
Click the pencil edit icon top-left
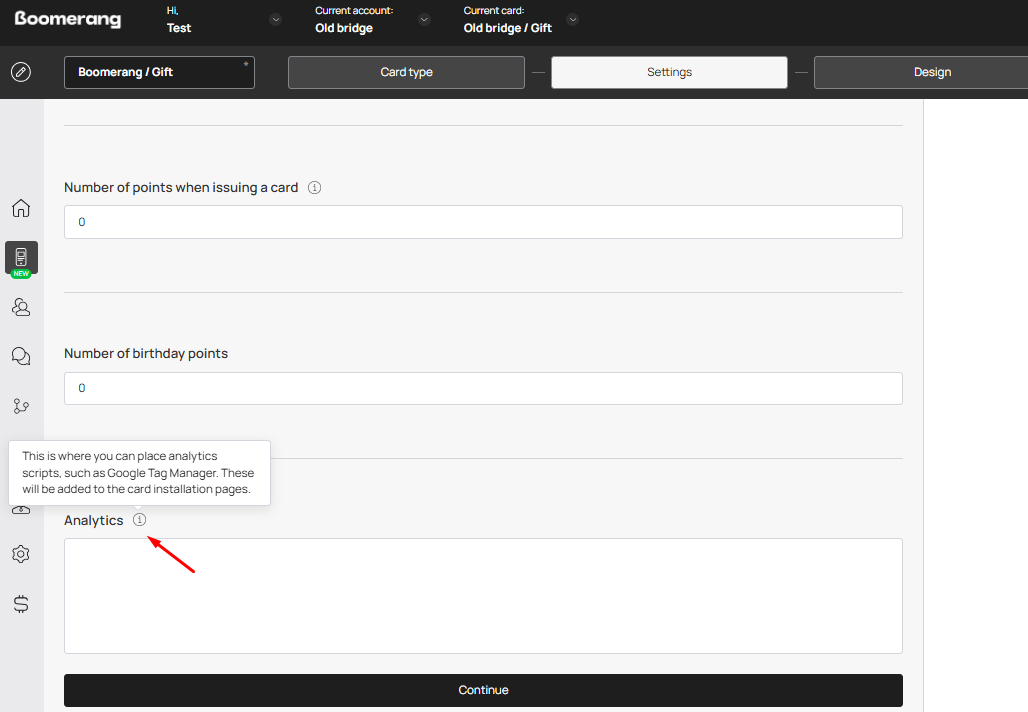pos(20,72)
